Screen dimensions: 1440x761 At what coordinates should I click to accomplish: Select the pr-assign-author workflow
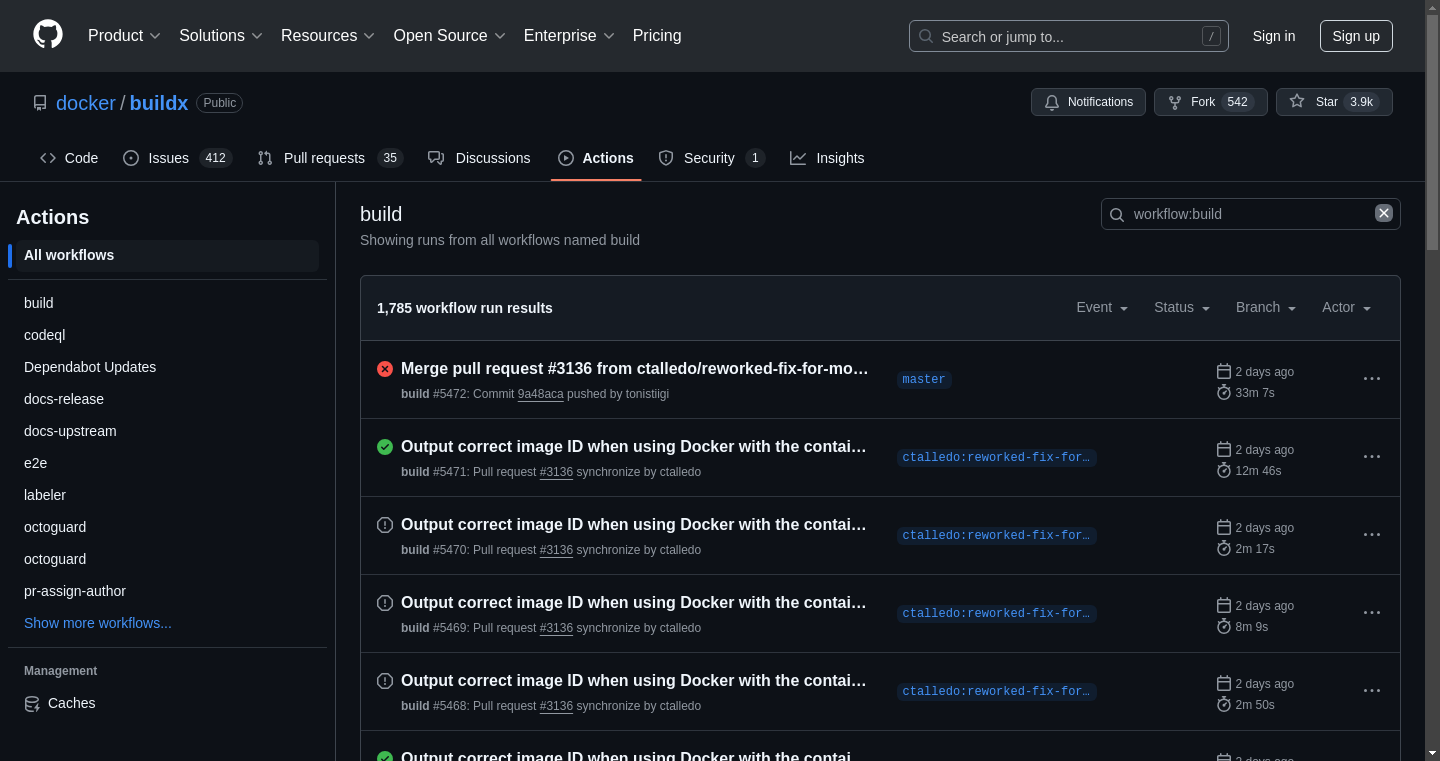[x=167, y=591]
